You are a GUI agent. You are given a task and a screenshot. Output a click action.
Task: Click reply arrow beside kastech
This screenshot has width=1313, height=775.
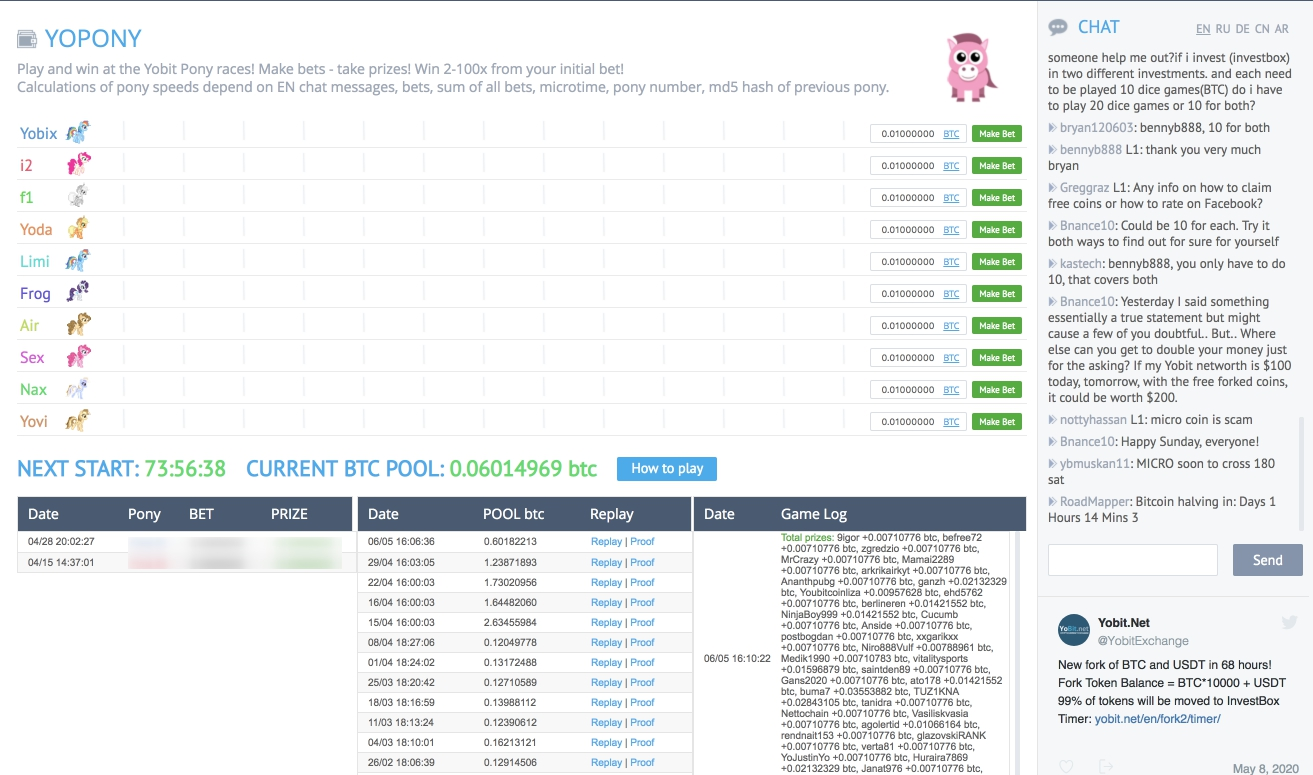tap(1052, 264)
